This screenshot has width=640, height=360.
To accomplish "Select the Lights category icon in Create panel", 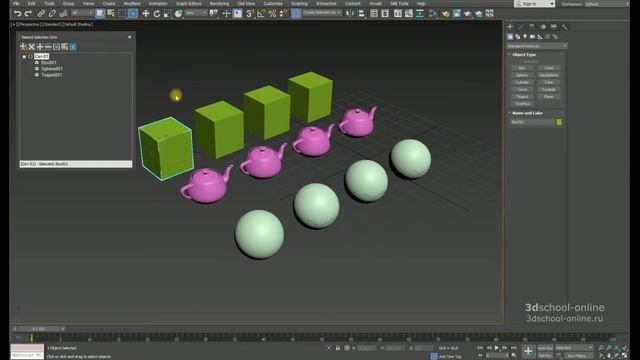I will [x=525, y=36].
